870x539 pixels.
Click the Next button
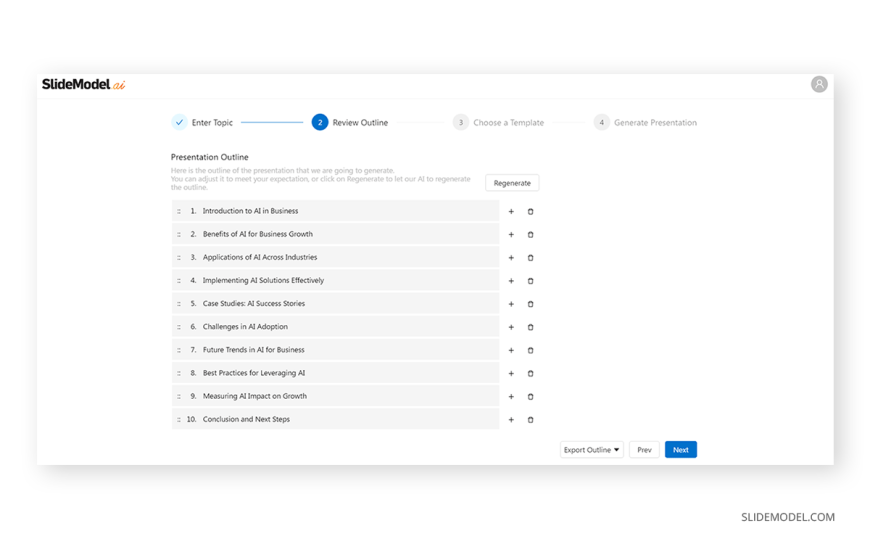(680, 450)
